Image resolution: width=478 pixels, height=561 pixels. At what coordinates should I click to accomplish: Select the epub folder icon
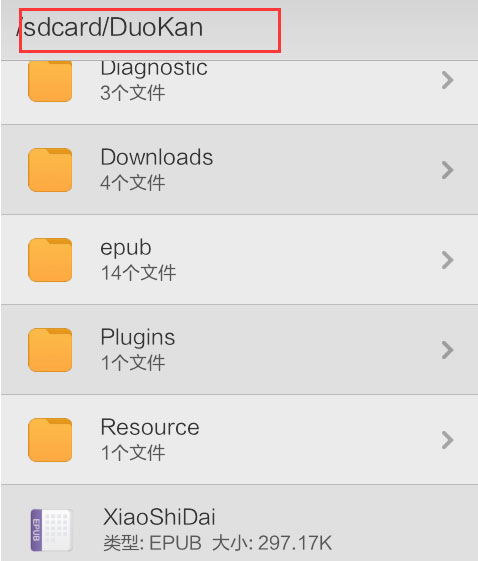pyautogui.click(x=50, y=260)
